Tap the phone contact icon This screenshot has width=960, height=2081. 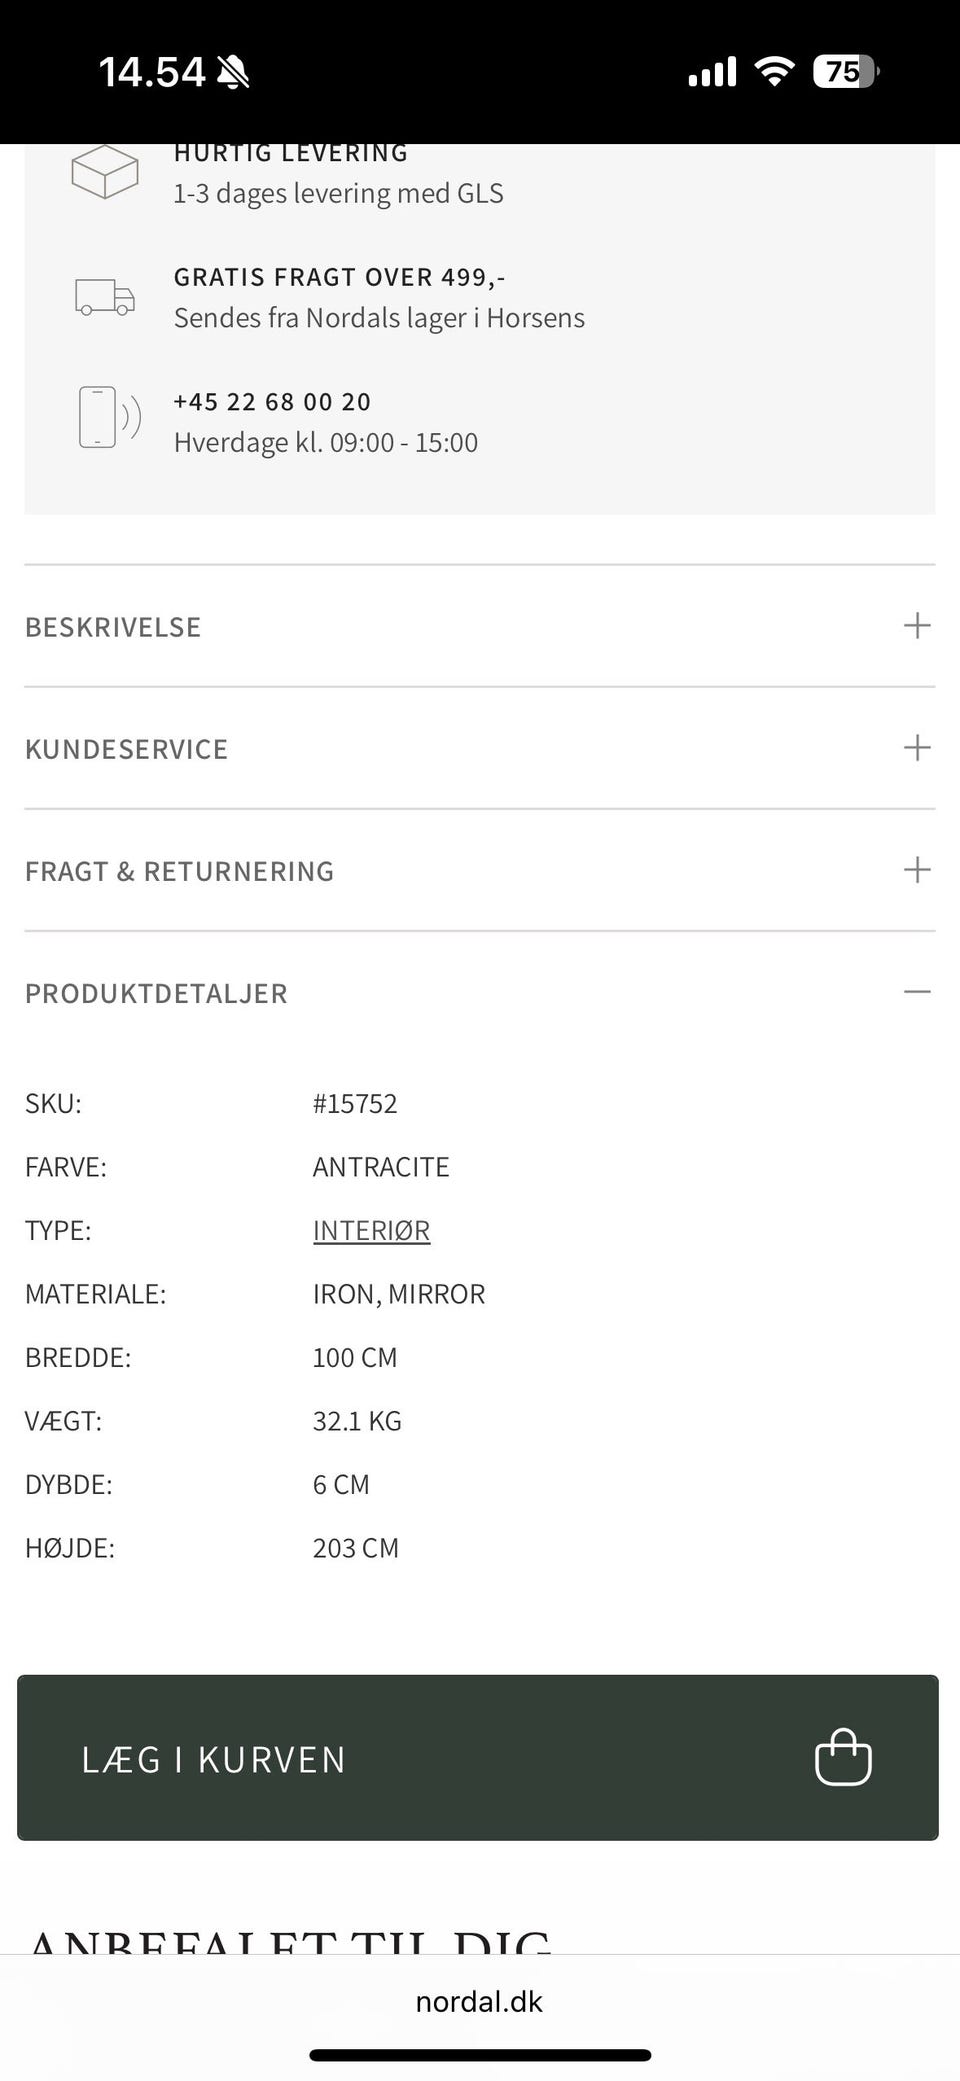pyautogui.click(x=108, y=417)
